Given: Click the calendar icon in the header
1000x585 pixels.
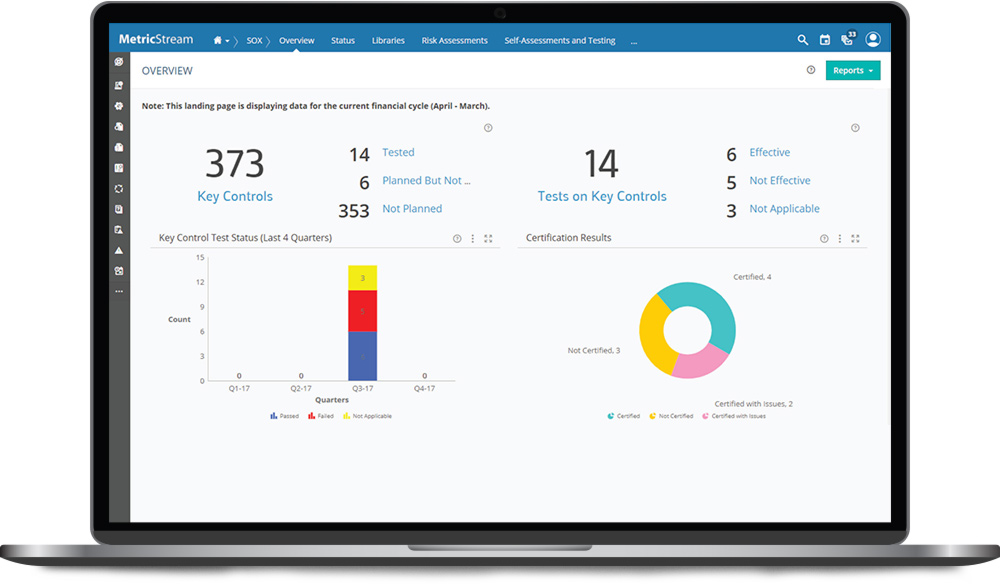Looking at the screenshot, I should (x=824, y=39).
